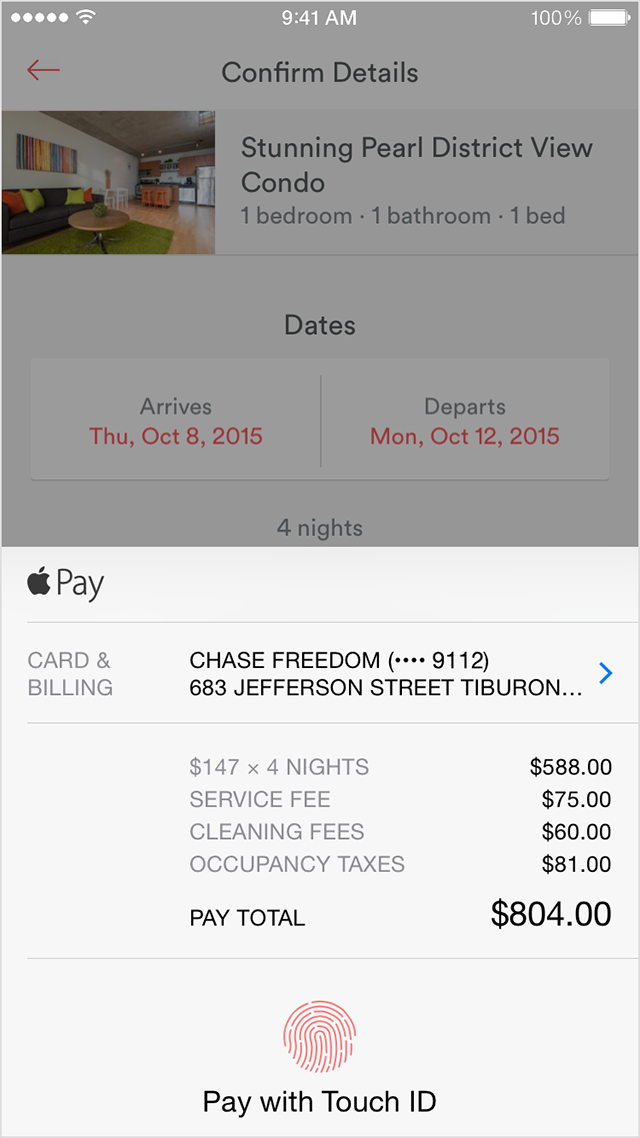Screen dimensions: 640x1138
Task: Tap the Occupancy Taxes line item
Action: [x=297, y=864]
